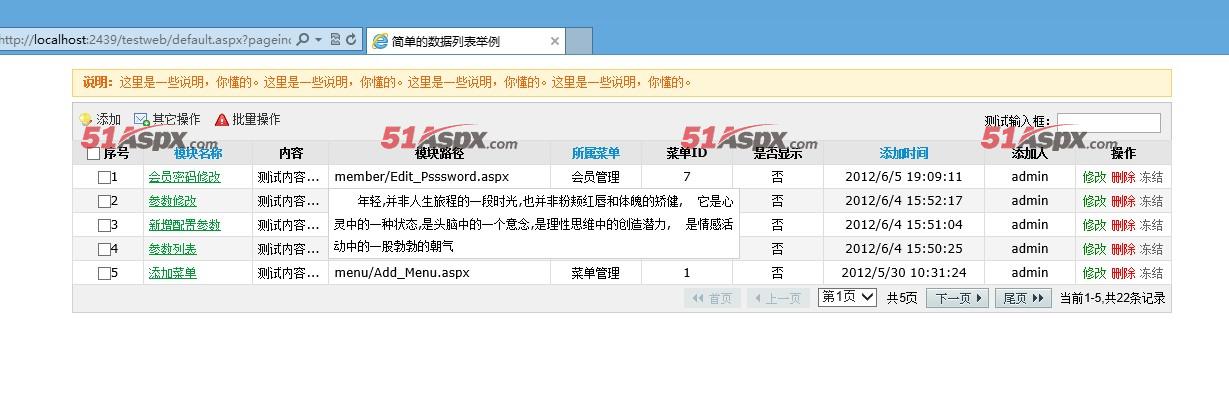Open the 新增配置参数 module link
The width and height of the screenshot is (1229, 414).
click(x=185, y=225)
